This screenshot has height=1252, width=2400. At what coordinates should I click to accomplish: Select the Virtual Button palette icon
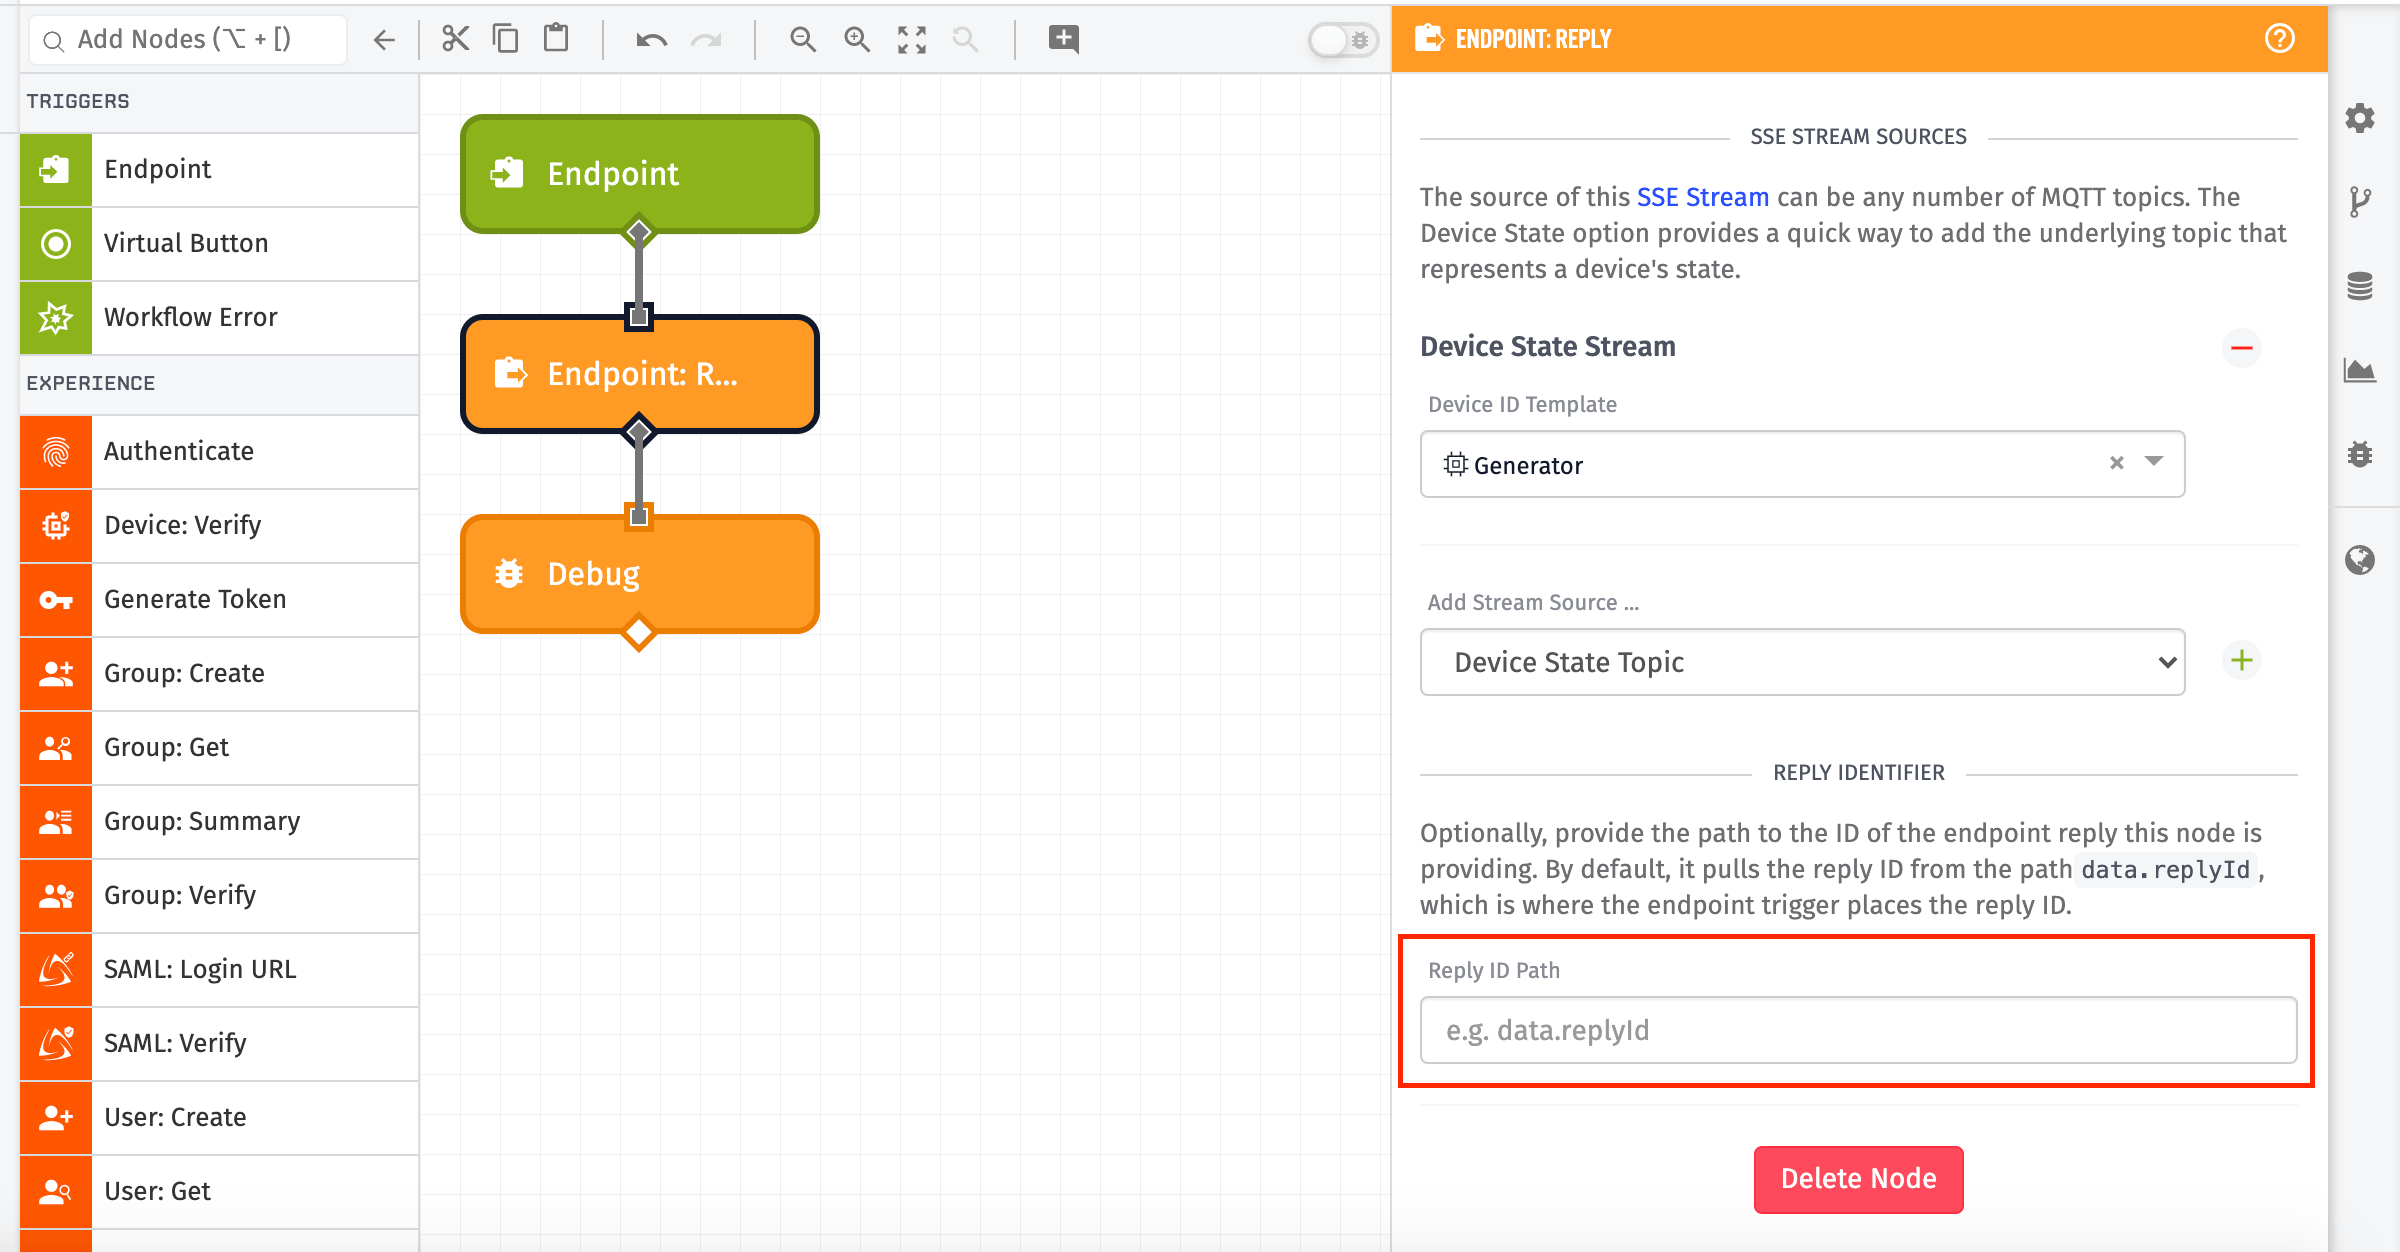[x=56, y=244]
